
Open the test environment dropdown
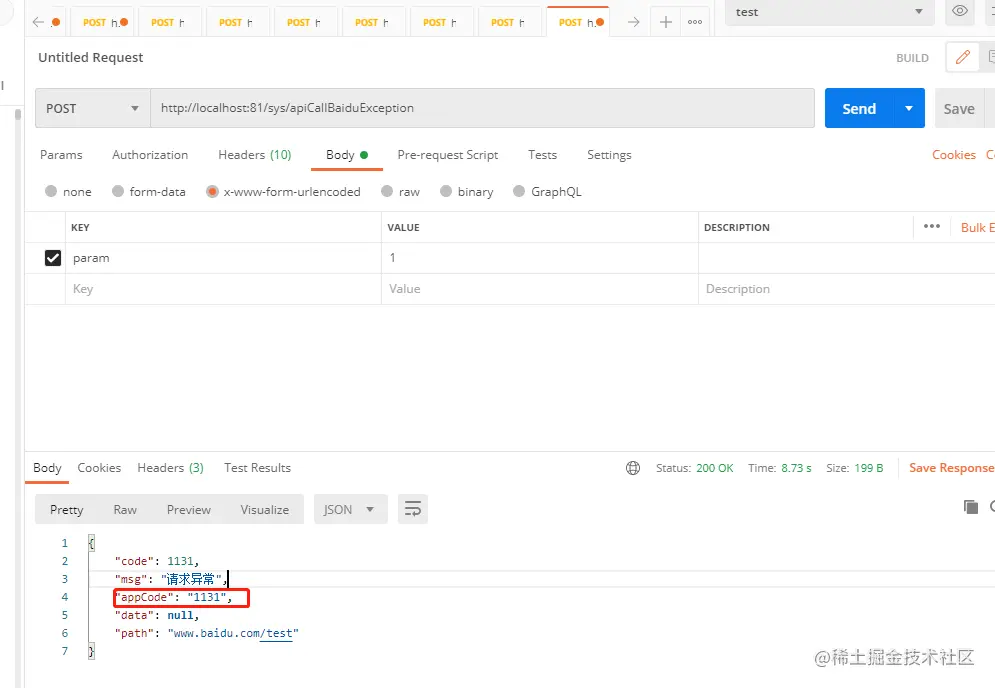[829, 12]
